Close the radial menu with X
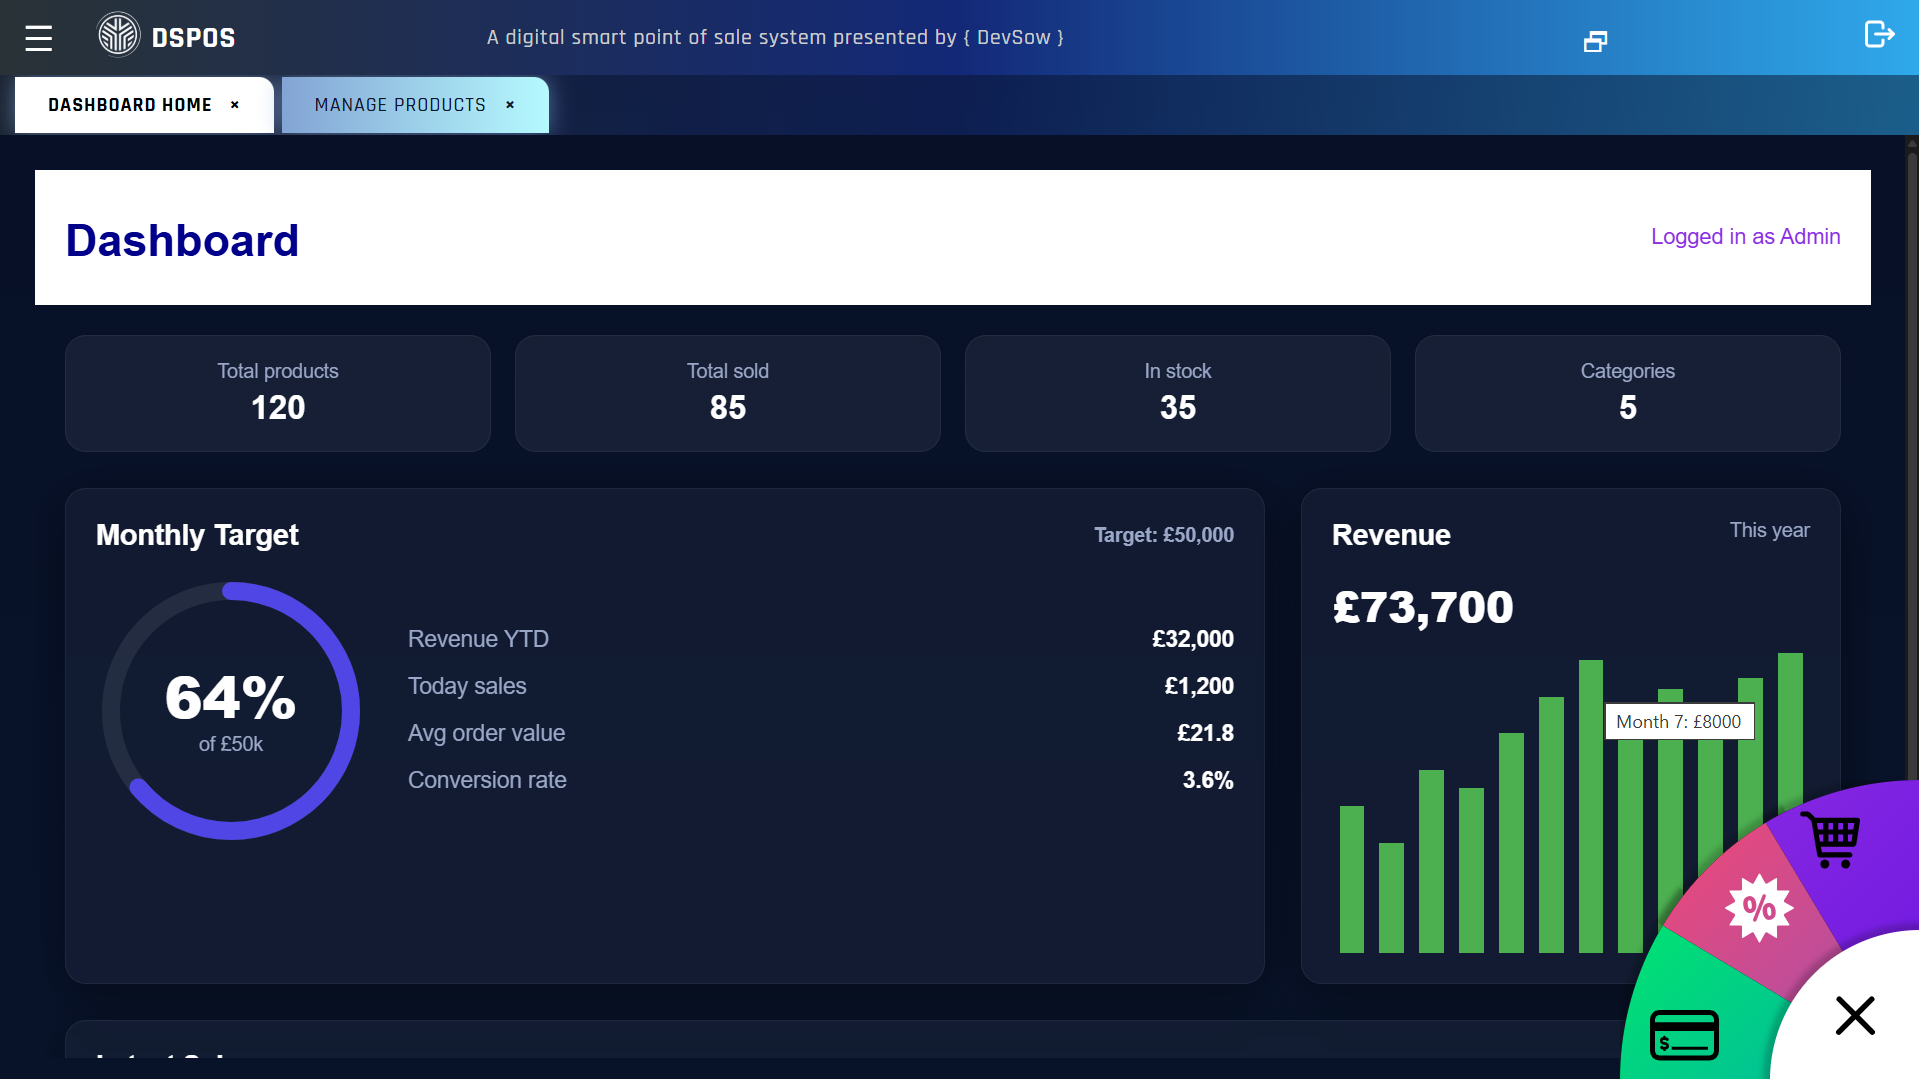The image size is (1919, 1079). 1855,1016
